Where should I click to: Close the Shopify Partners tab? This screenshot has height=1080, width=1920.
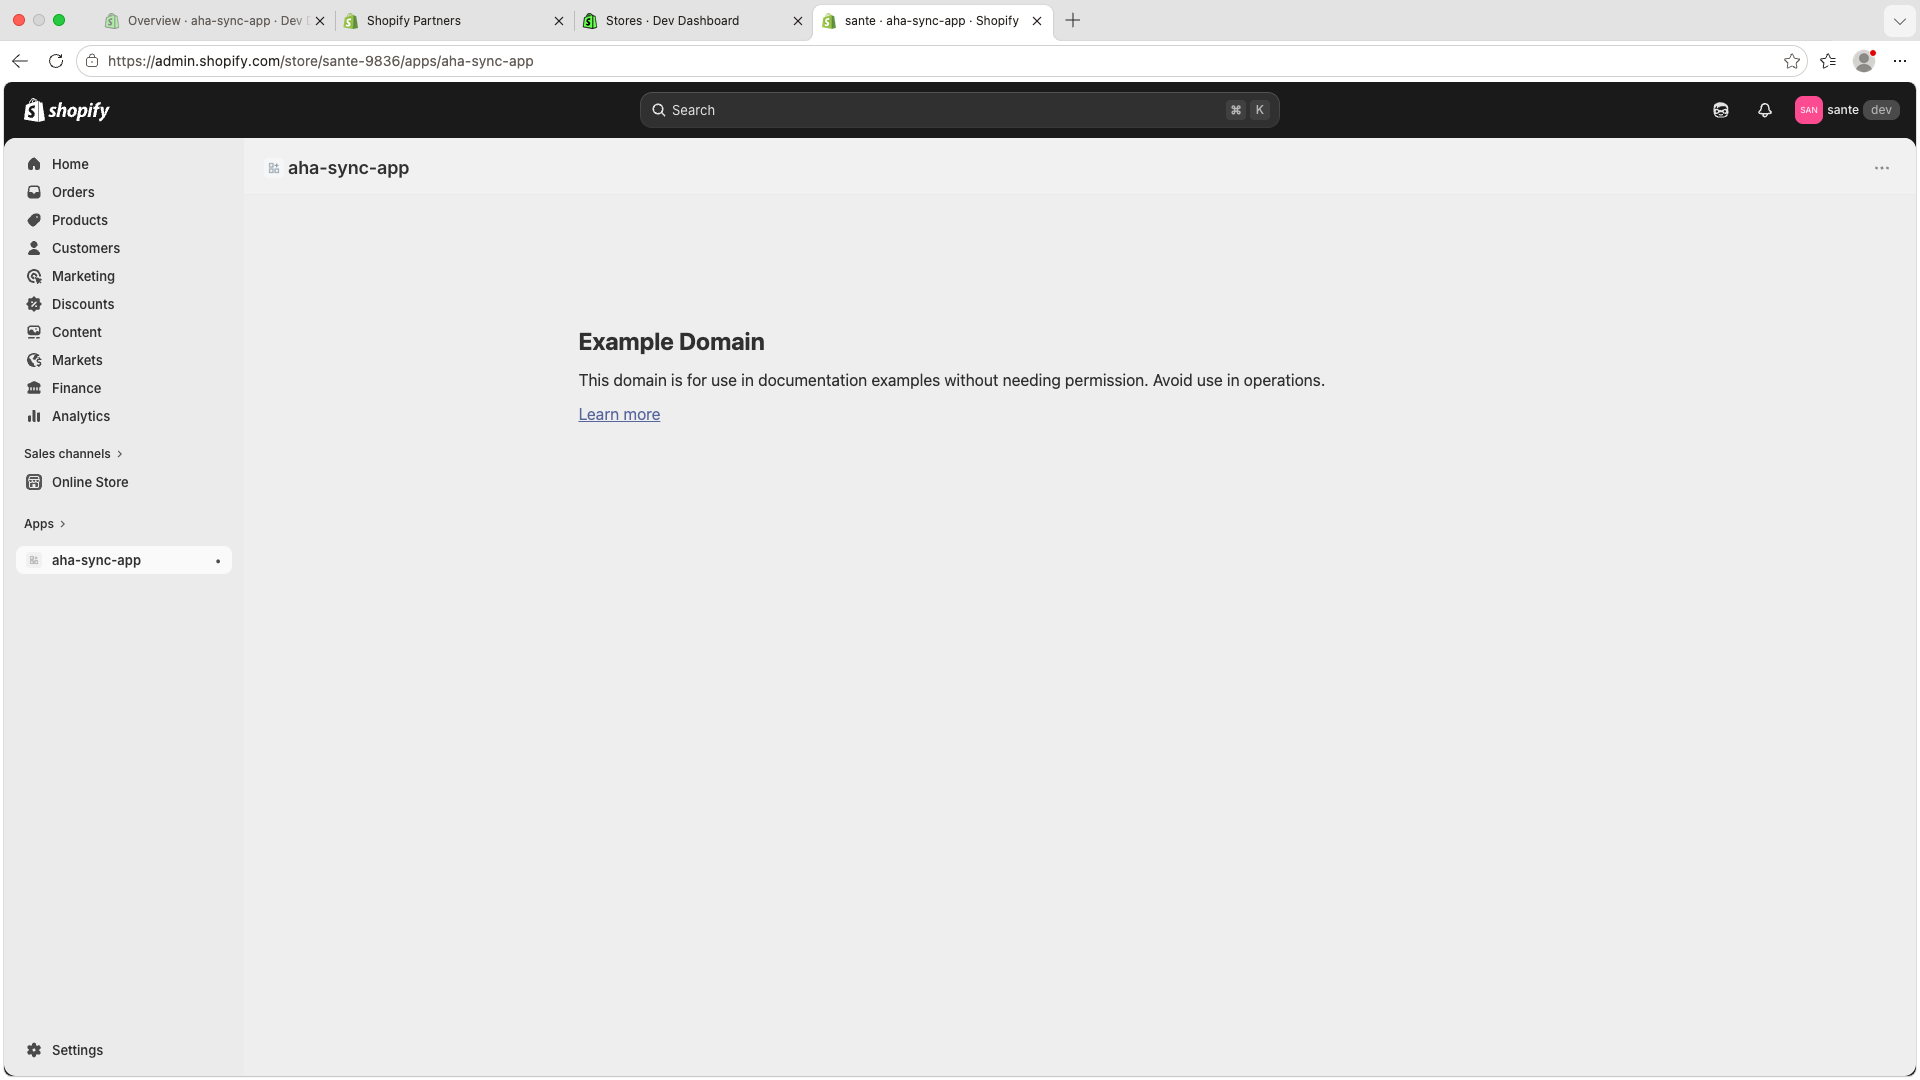point(559,21)
